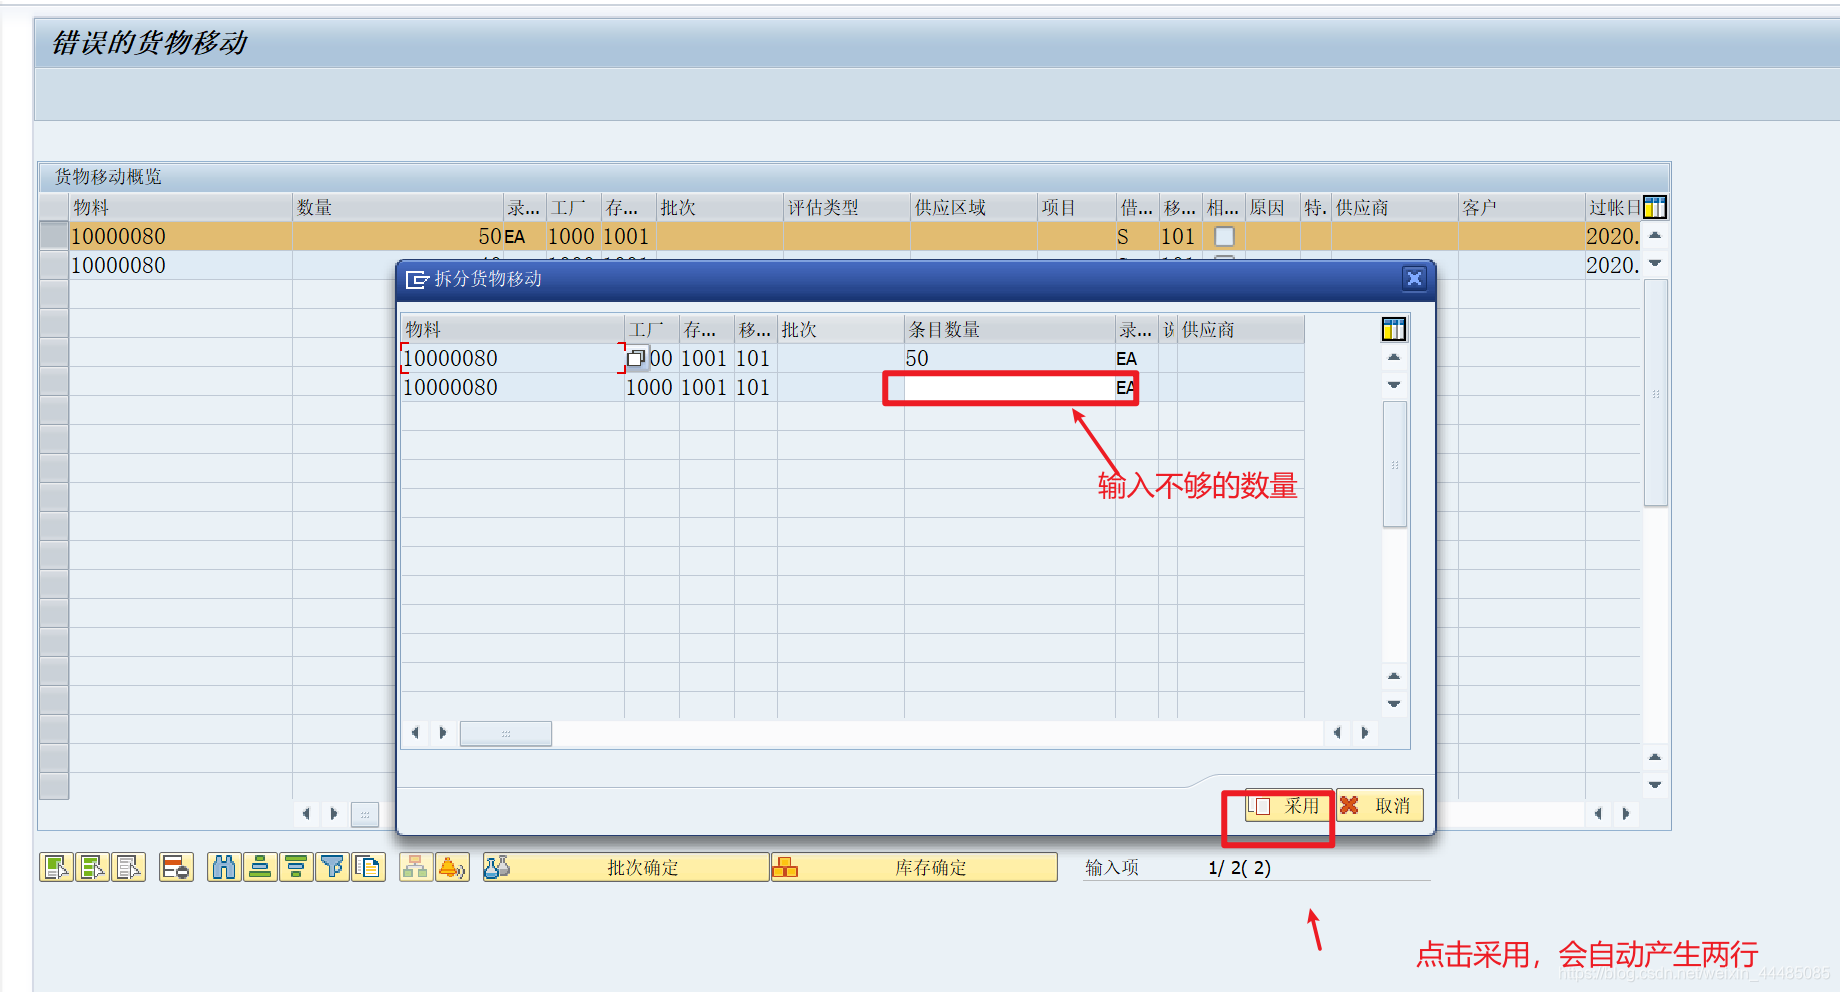Click the 取消 (Cancel) button
The image size is (1840, 992).
tap(1380, 806)
